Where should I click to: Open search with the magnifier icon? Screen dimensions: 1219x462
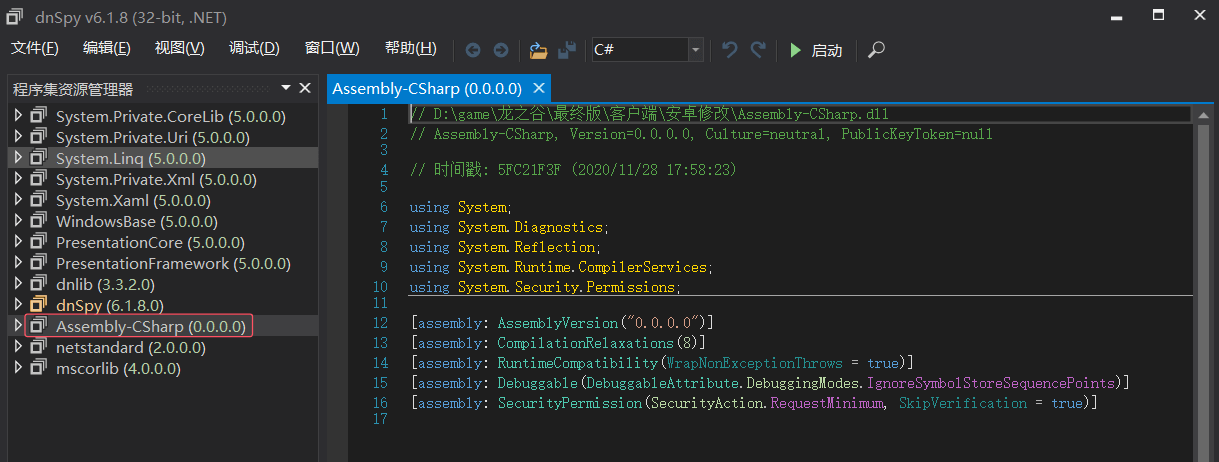876,50
